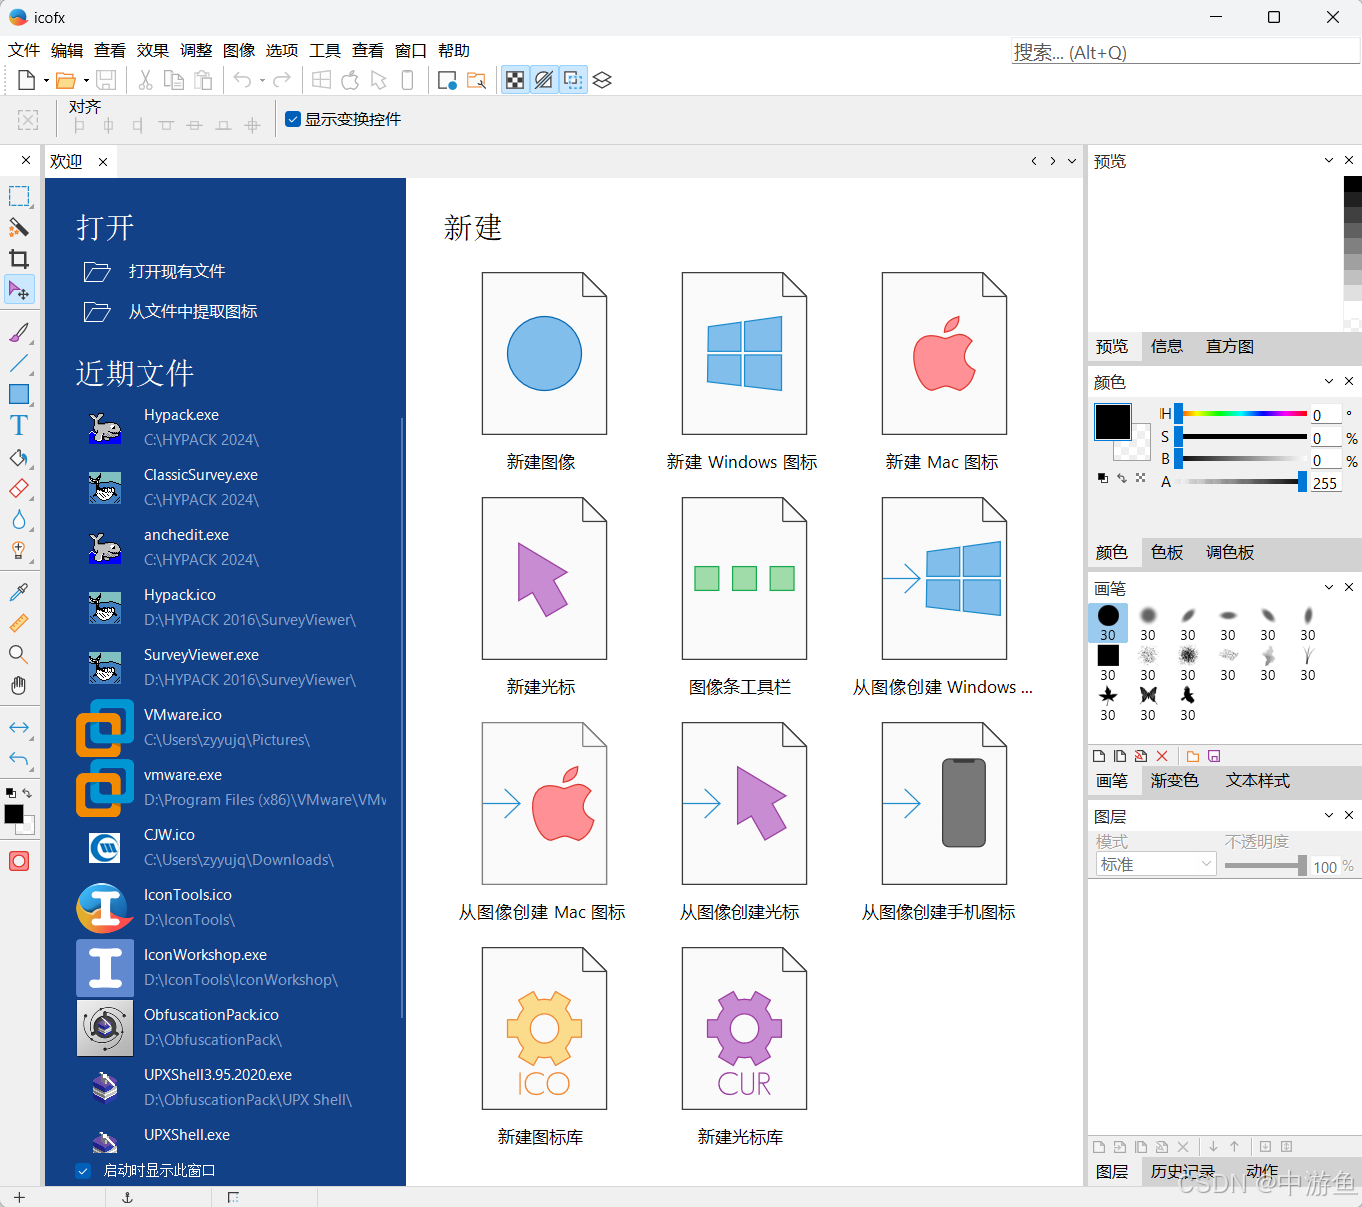
Task: Select the move transform arrow tool
Action: point(19,290)
